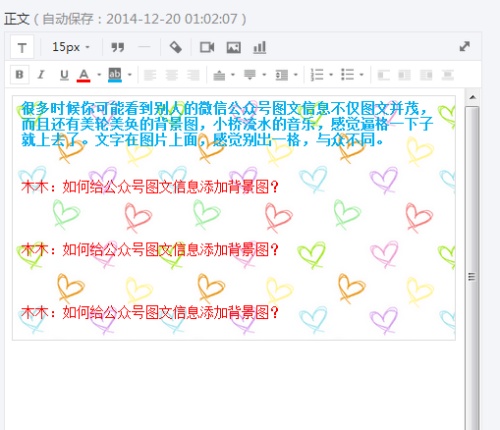Insert a vote with the bar chart icon
The height and width of the screenshot is (430, 500).
[x=260, y=47]
